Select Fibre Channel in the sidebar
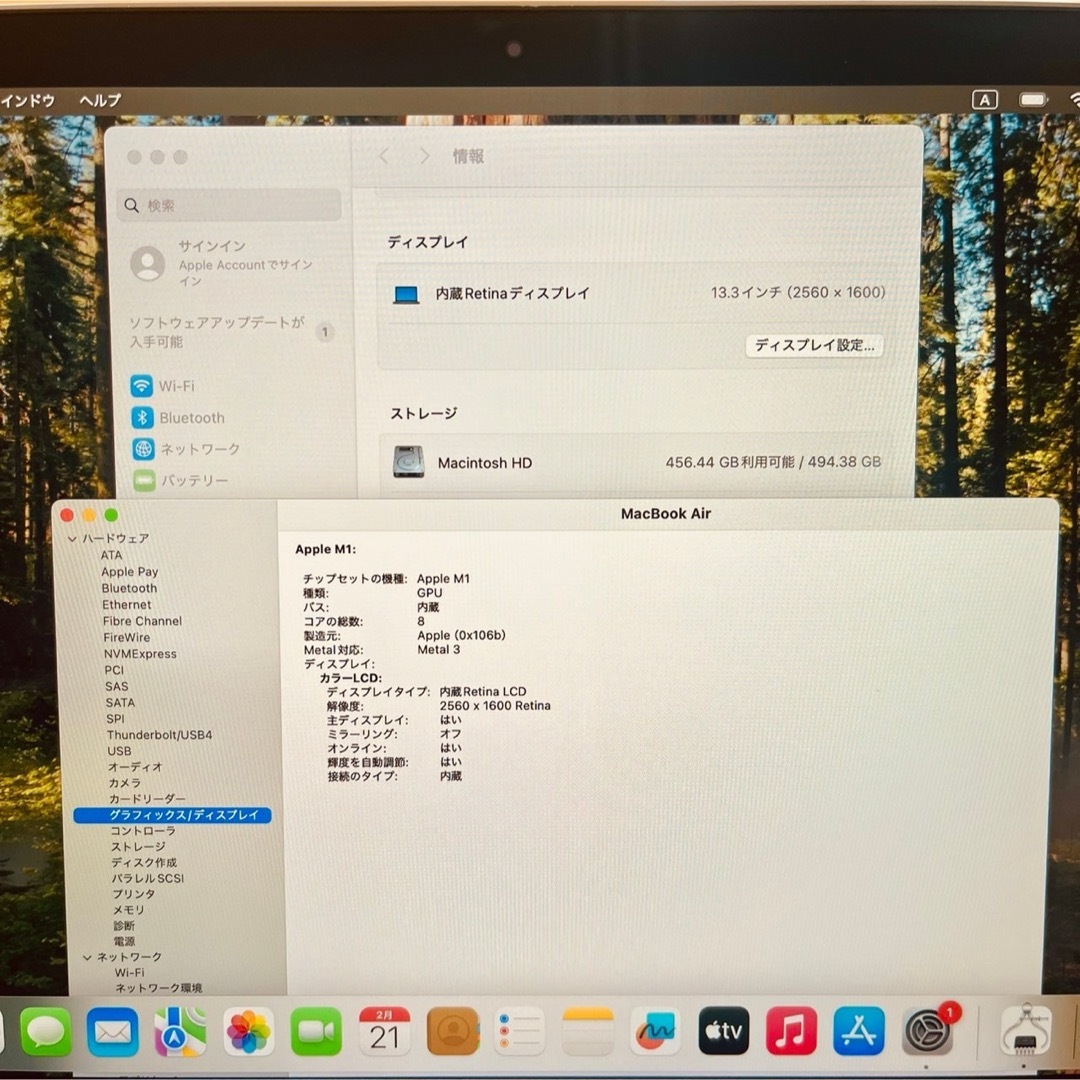This screenshot has width=1080, height=1080. click(x=143, y=621)
